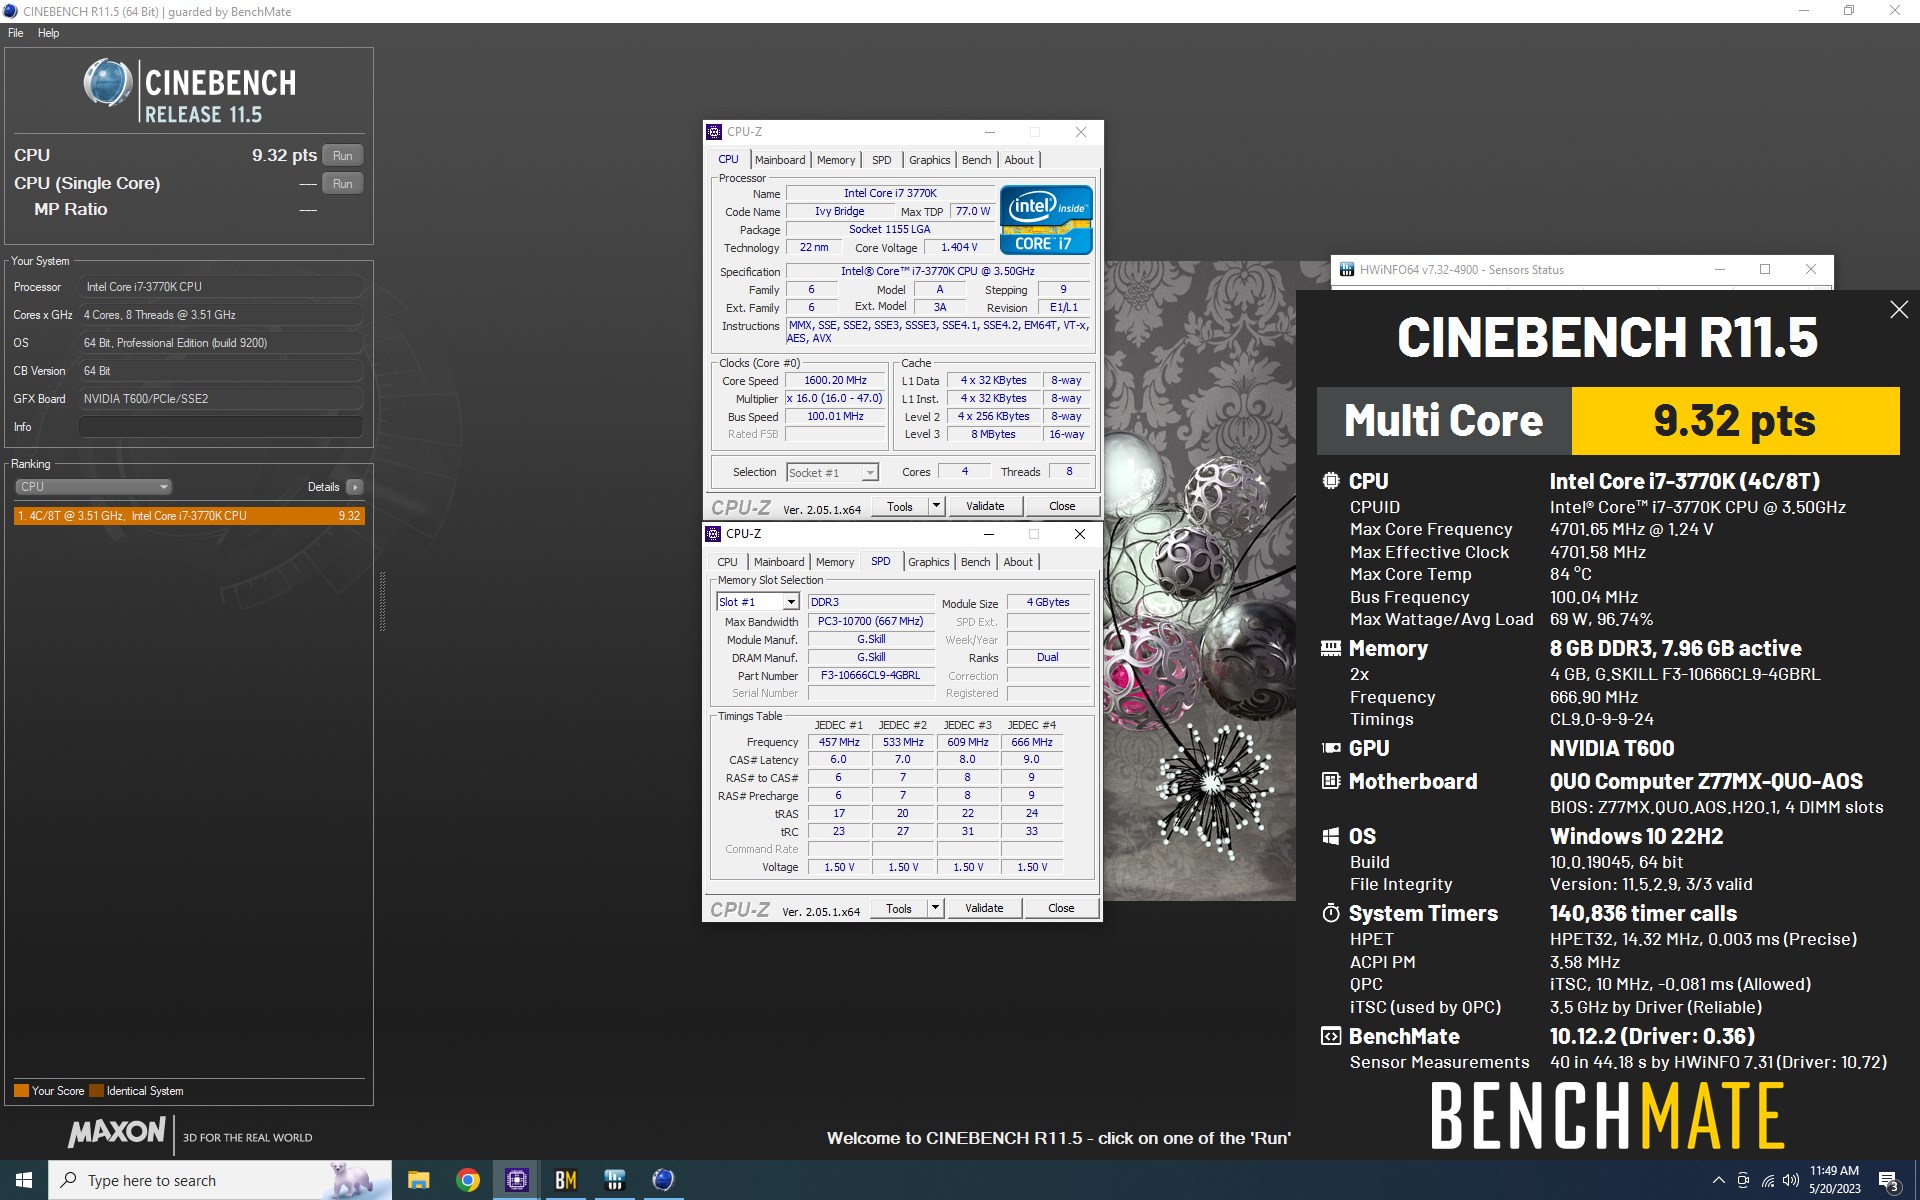Screen dimensions: 1920x1200
Task: Open Bench tab in lower CPU-Z
Action: click(x=975, y=562)
